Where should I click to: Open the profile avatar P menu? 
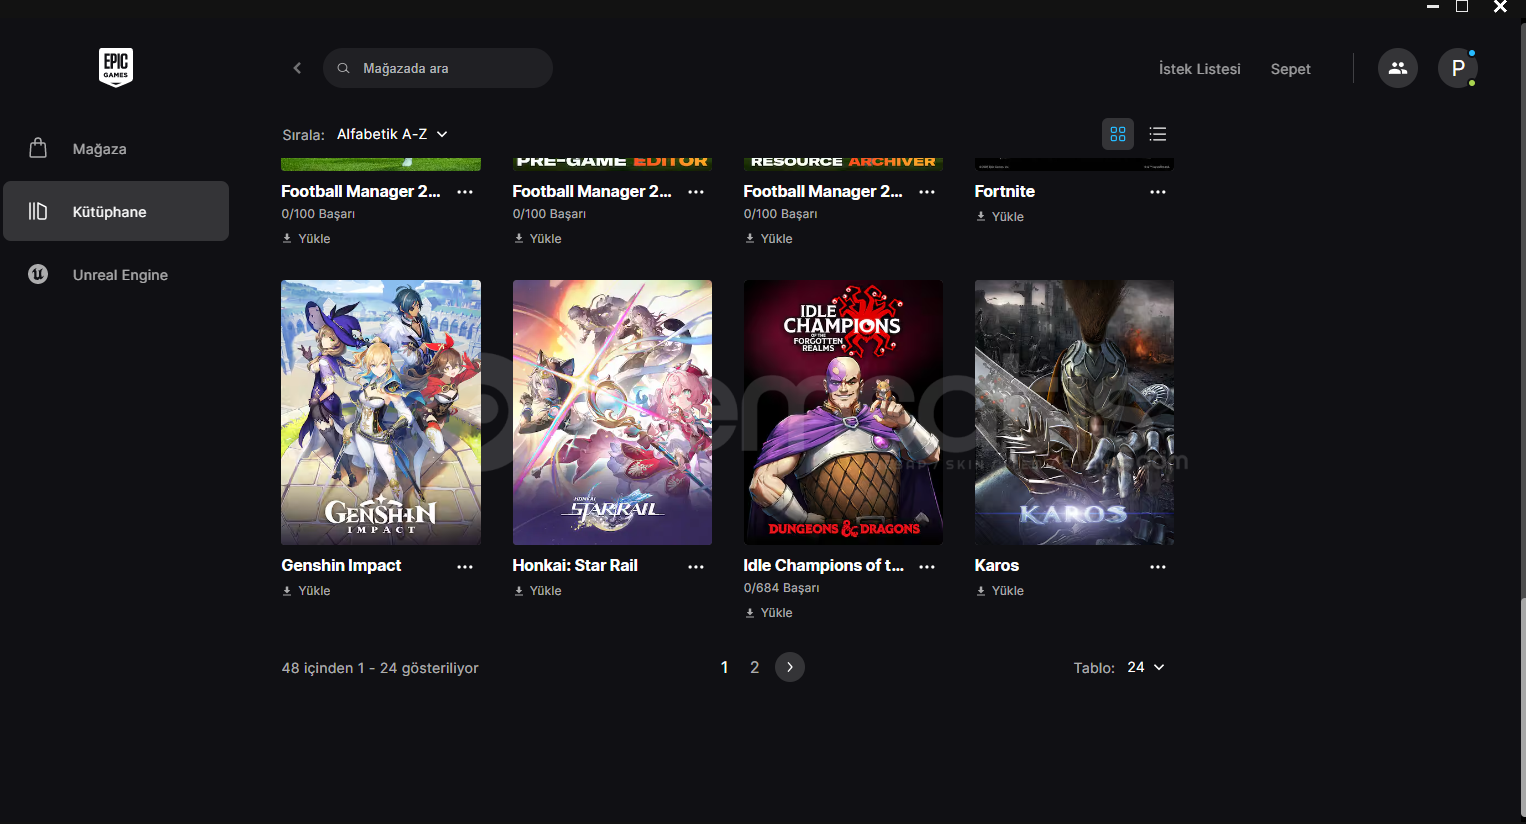point(1458,68)
